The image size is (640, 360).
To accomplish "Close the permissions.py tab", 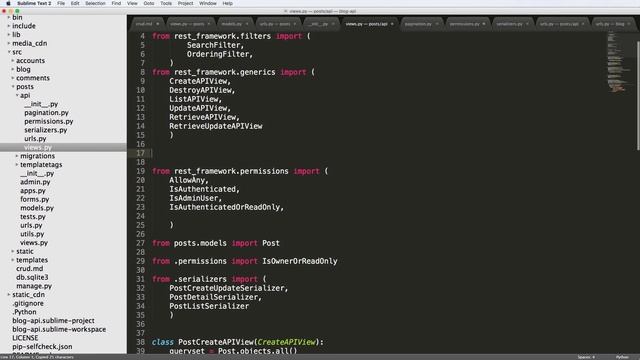I will coord(484,24).
